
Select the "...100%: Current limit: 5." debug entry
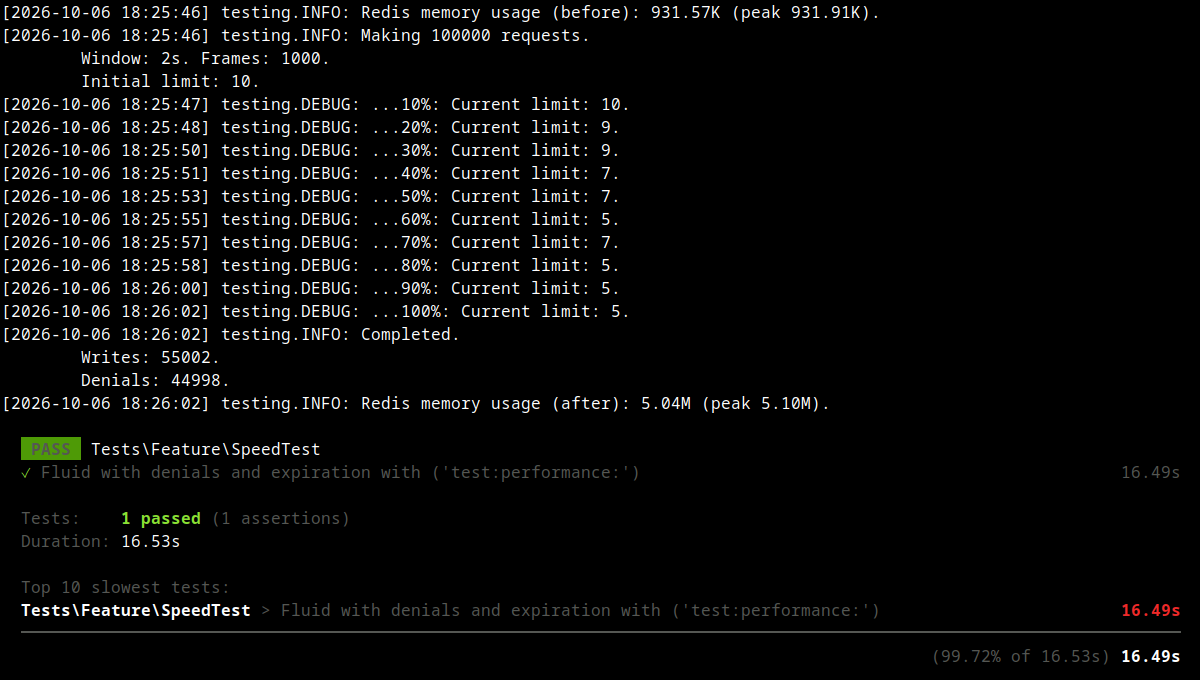[316, 312]
